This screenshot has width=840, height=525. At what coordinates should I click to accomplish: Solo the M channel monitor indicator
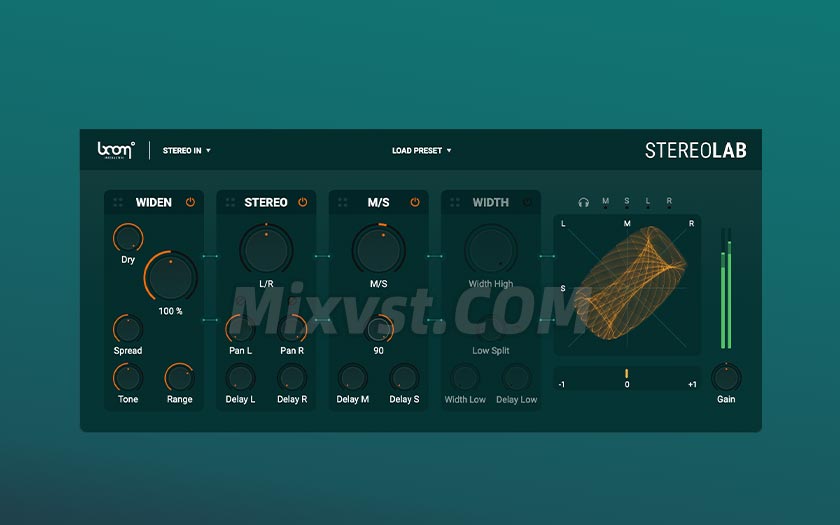click(x=605, y=204)
